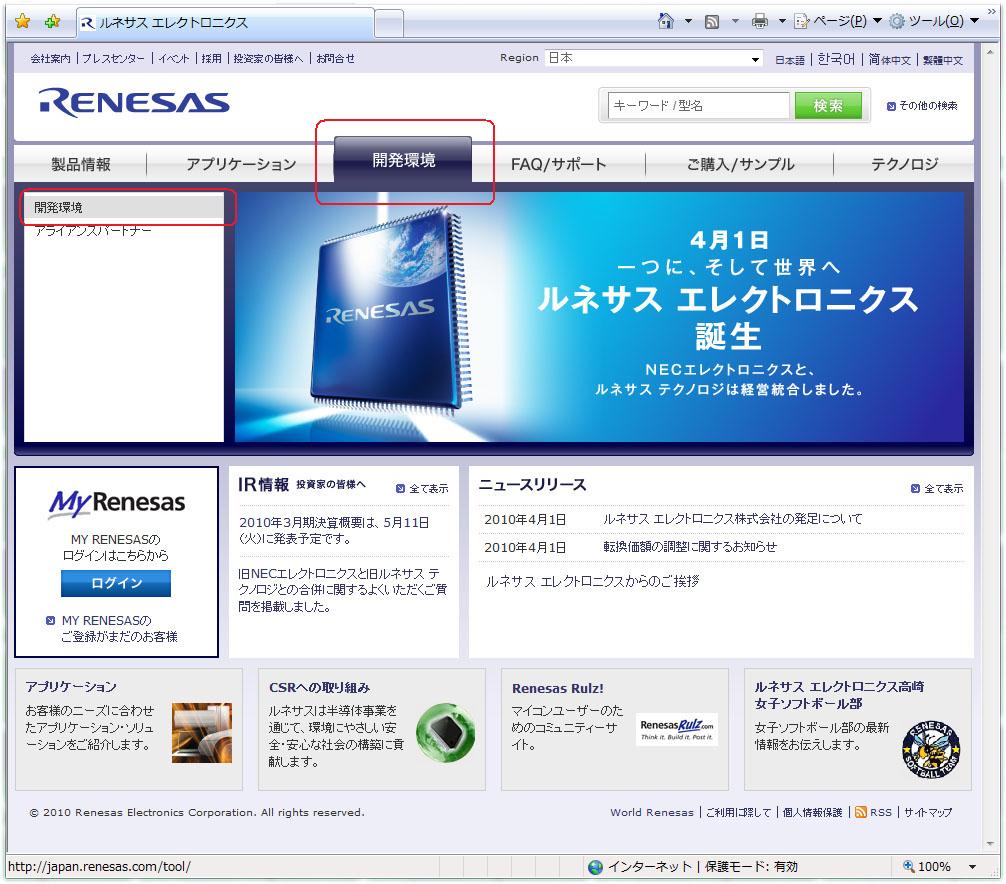Screen dimensions: 1006x884
Task: Click the browser Home icon
Action: click(666, 21)
